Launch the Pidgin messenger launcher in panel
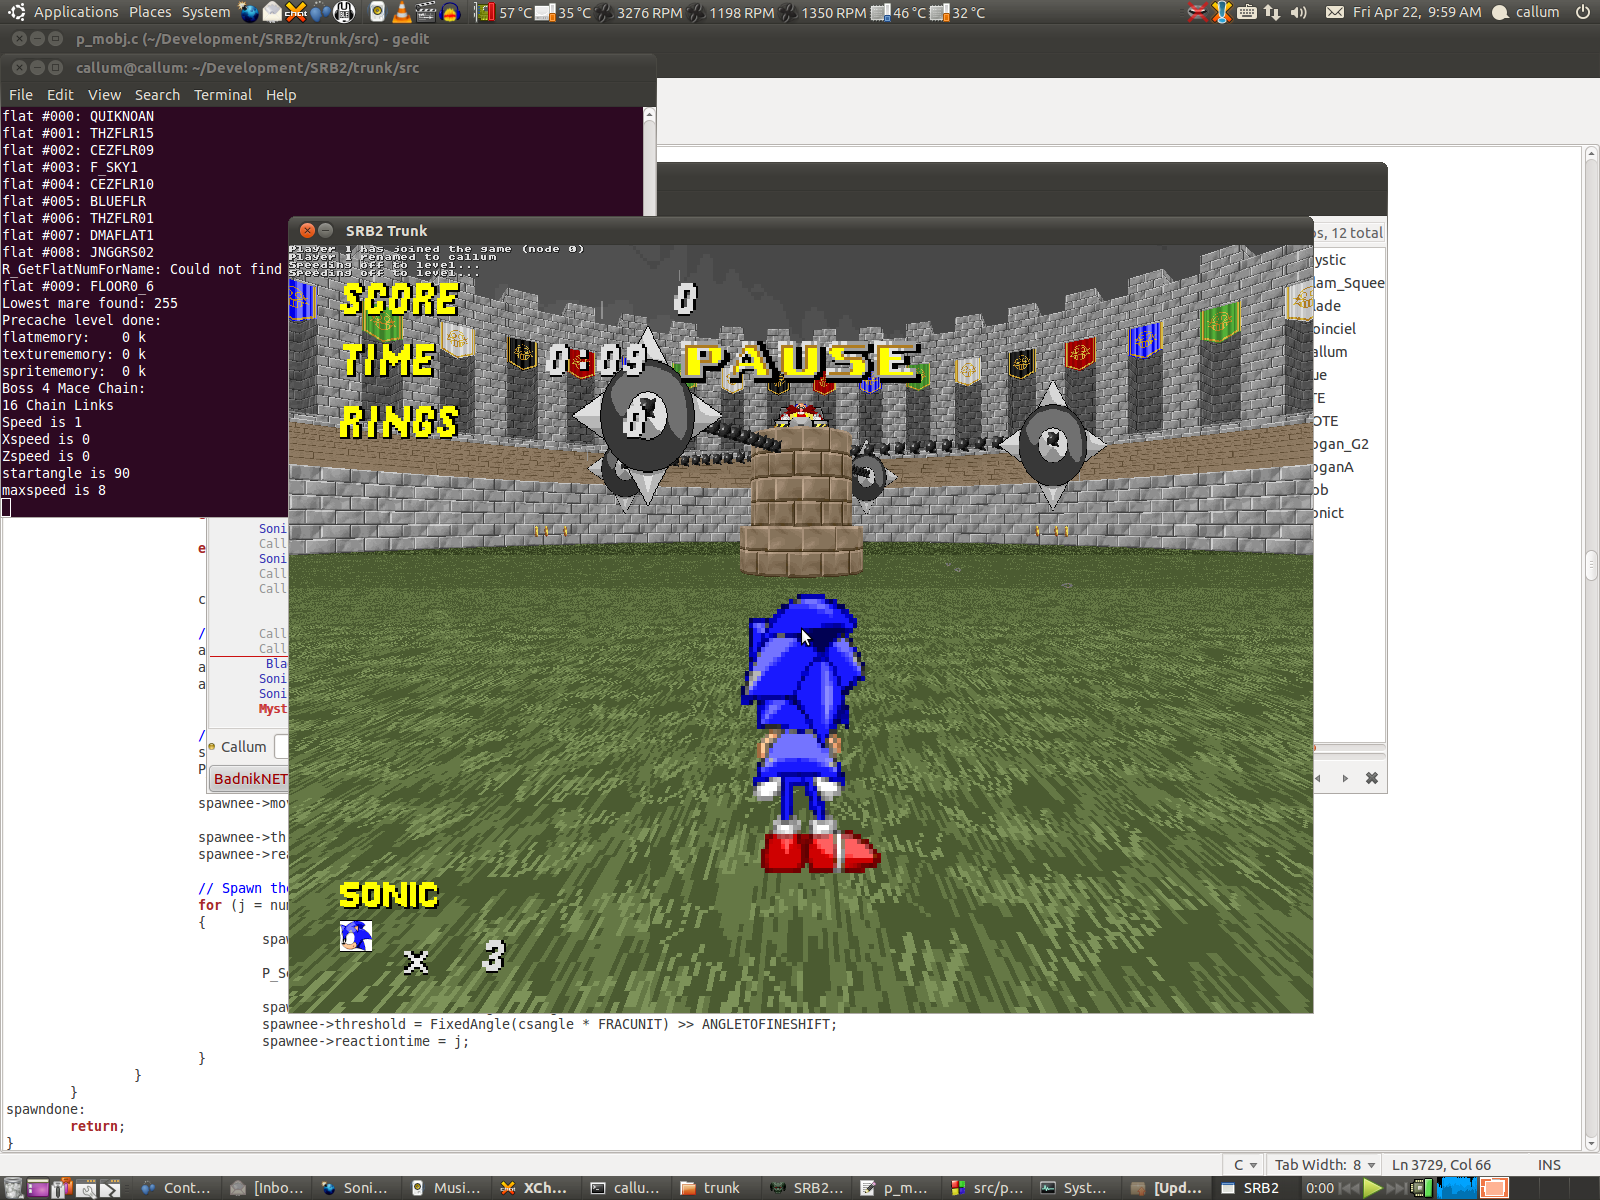1600x1200 pixels. click(320, 12)
